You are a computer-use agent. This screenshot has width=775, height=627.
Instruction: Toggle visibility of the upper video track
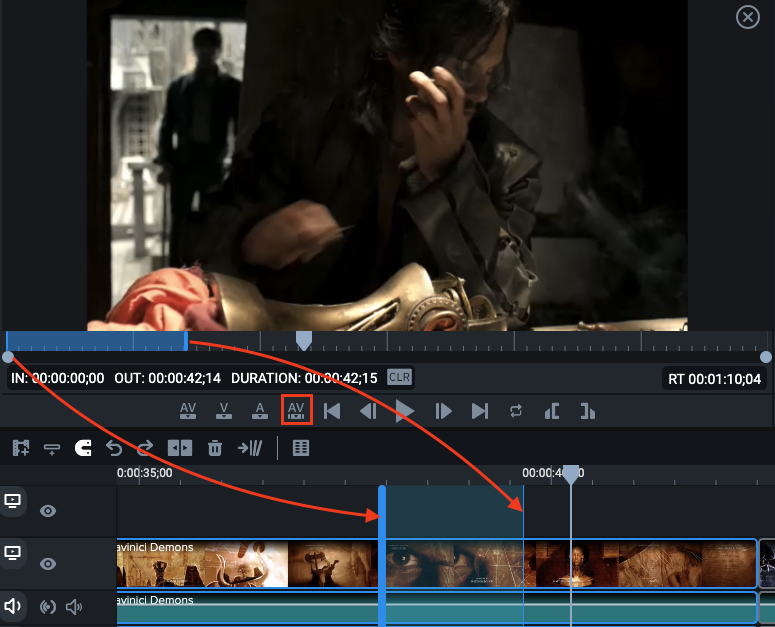point(48,511)
